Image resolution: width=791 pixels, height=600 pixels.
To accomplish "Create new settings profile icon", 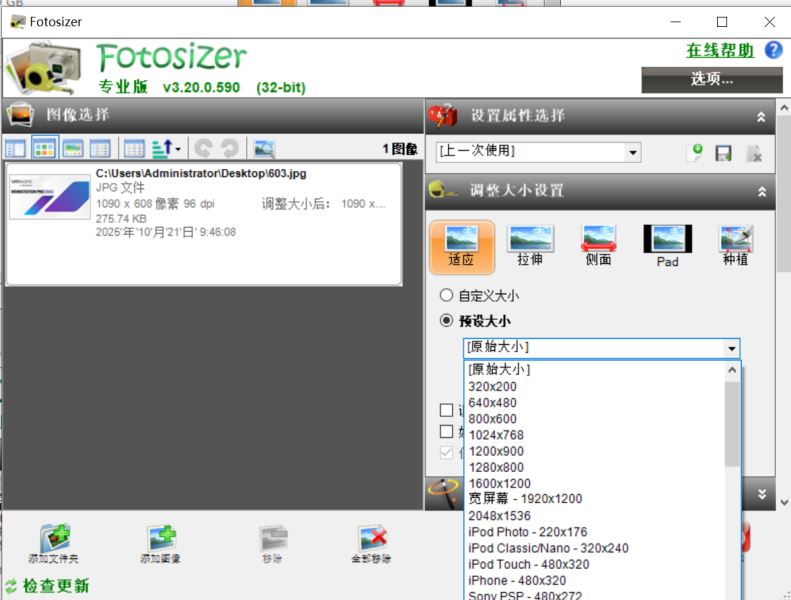I will click(695, 152).
